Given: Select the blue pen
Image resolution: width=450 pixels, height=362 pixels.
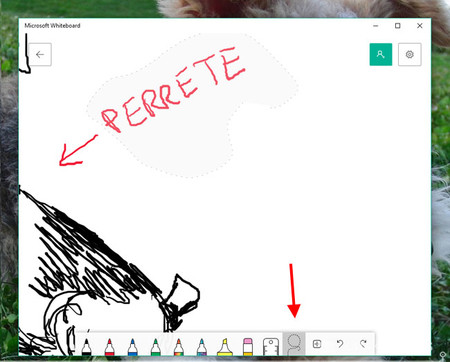Looking at the screenshot, I should (x=132, y=347).
